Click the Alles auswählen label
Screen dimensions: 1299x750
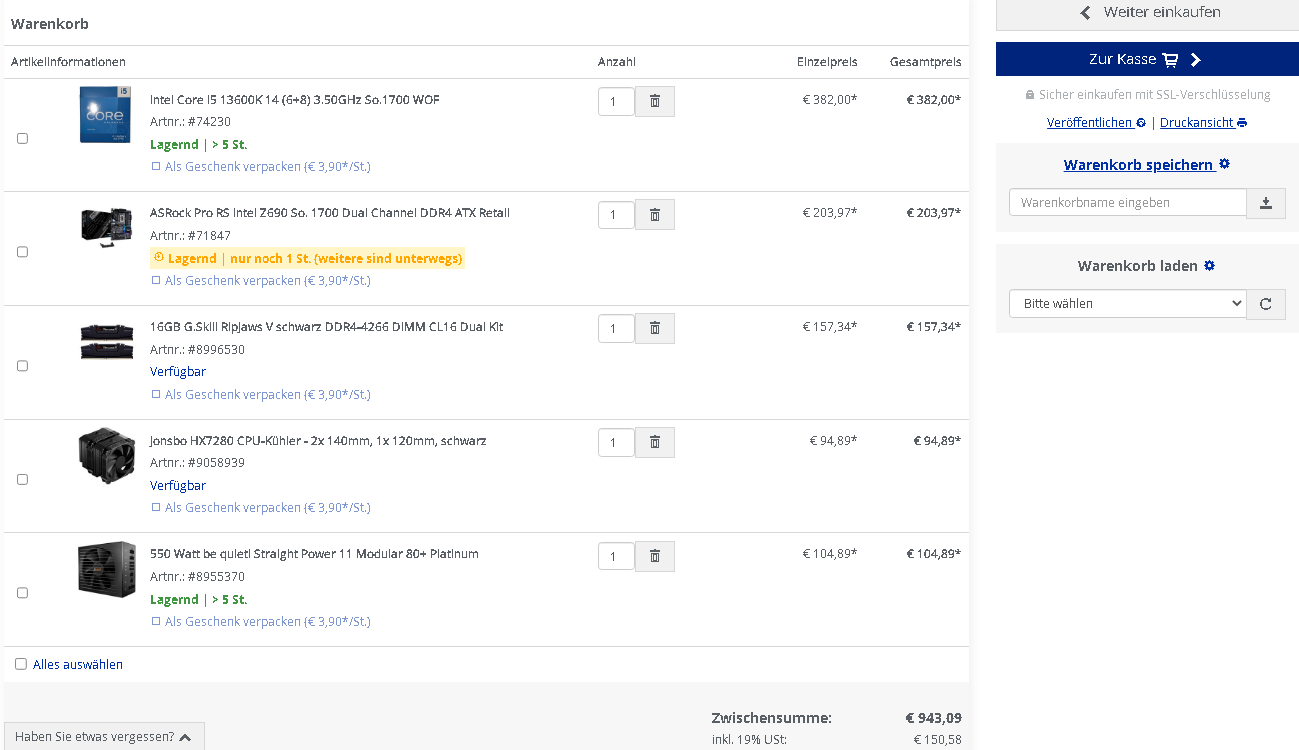pyautogui.click(x=78, y=665)
